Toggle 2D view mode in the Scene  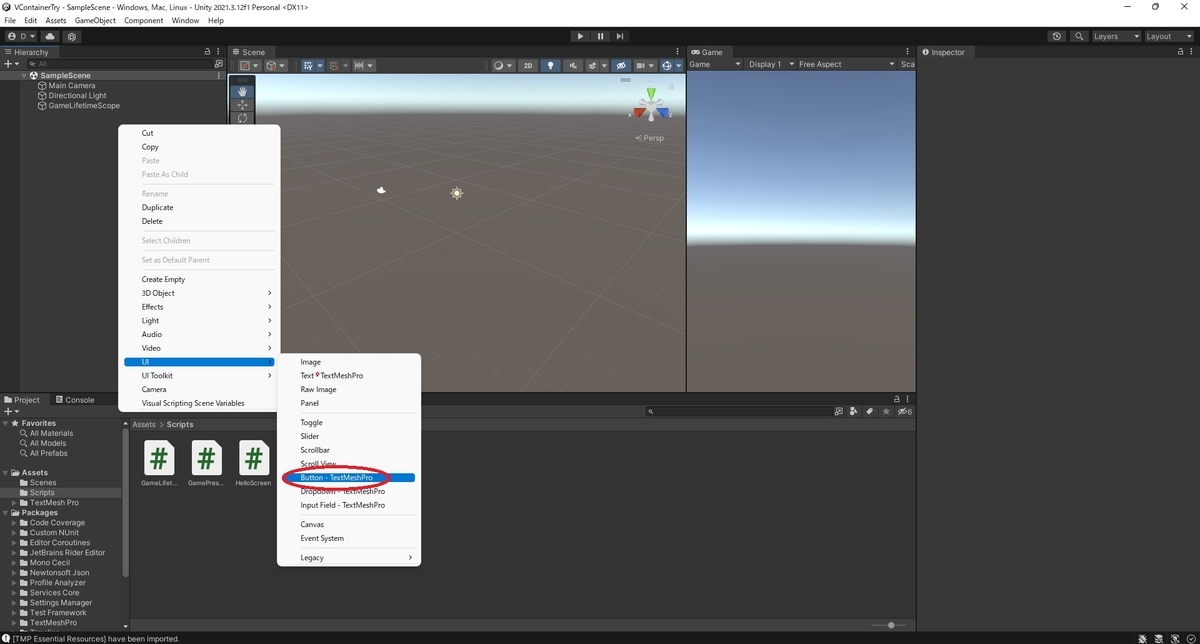click(x=529, y=66)
